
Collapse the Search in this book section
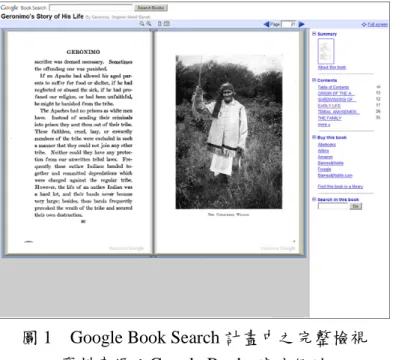point(314,199)
